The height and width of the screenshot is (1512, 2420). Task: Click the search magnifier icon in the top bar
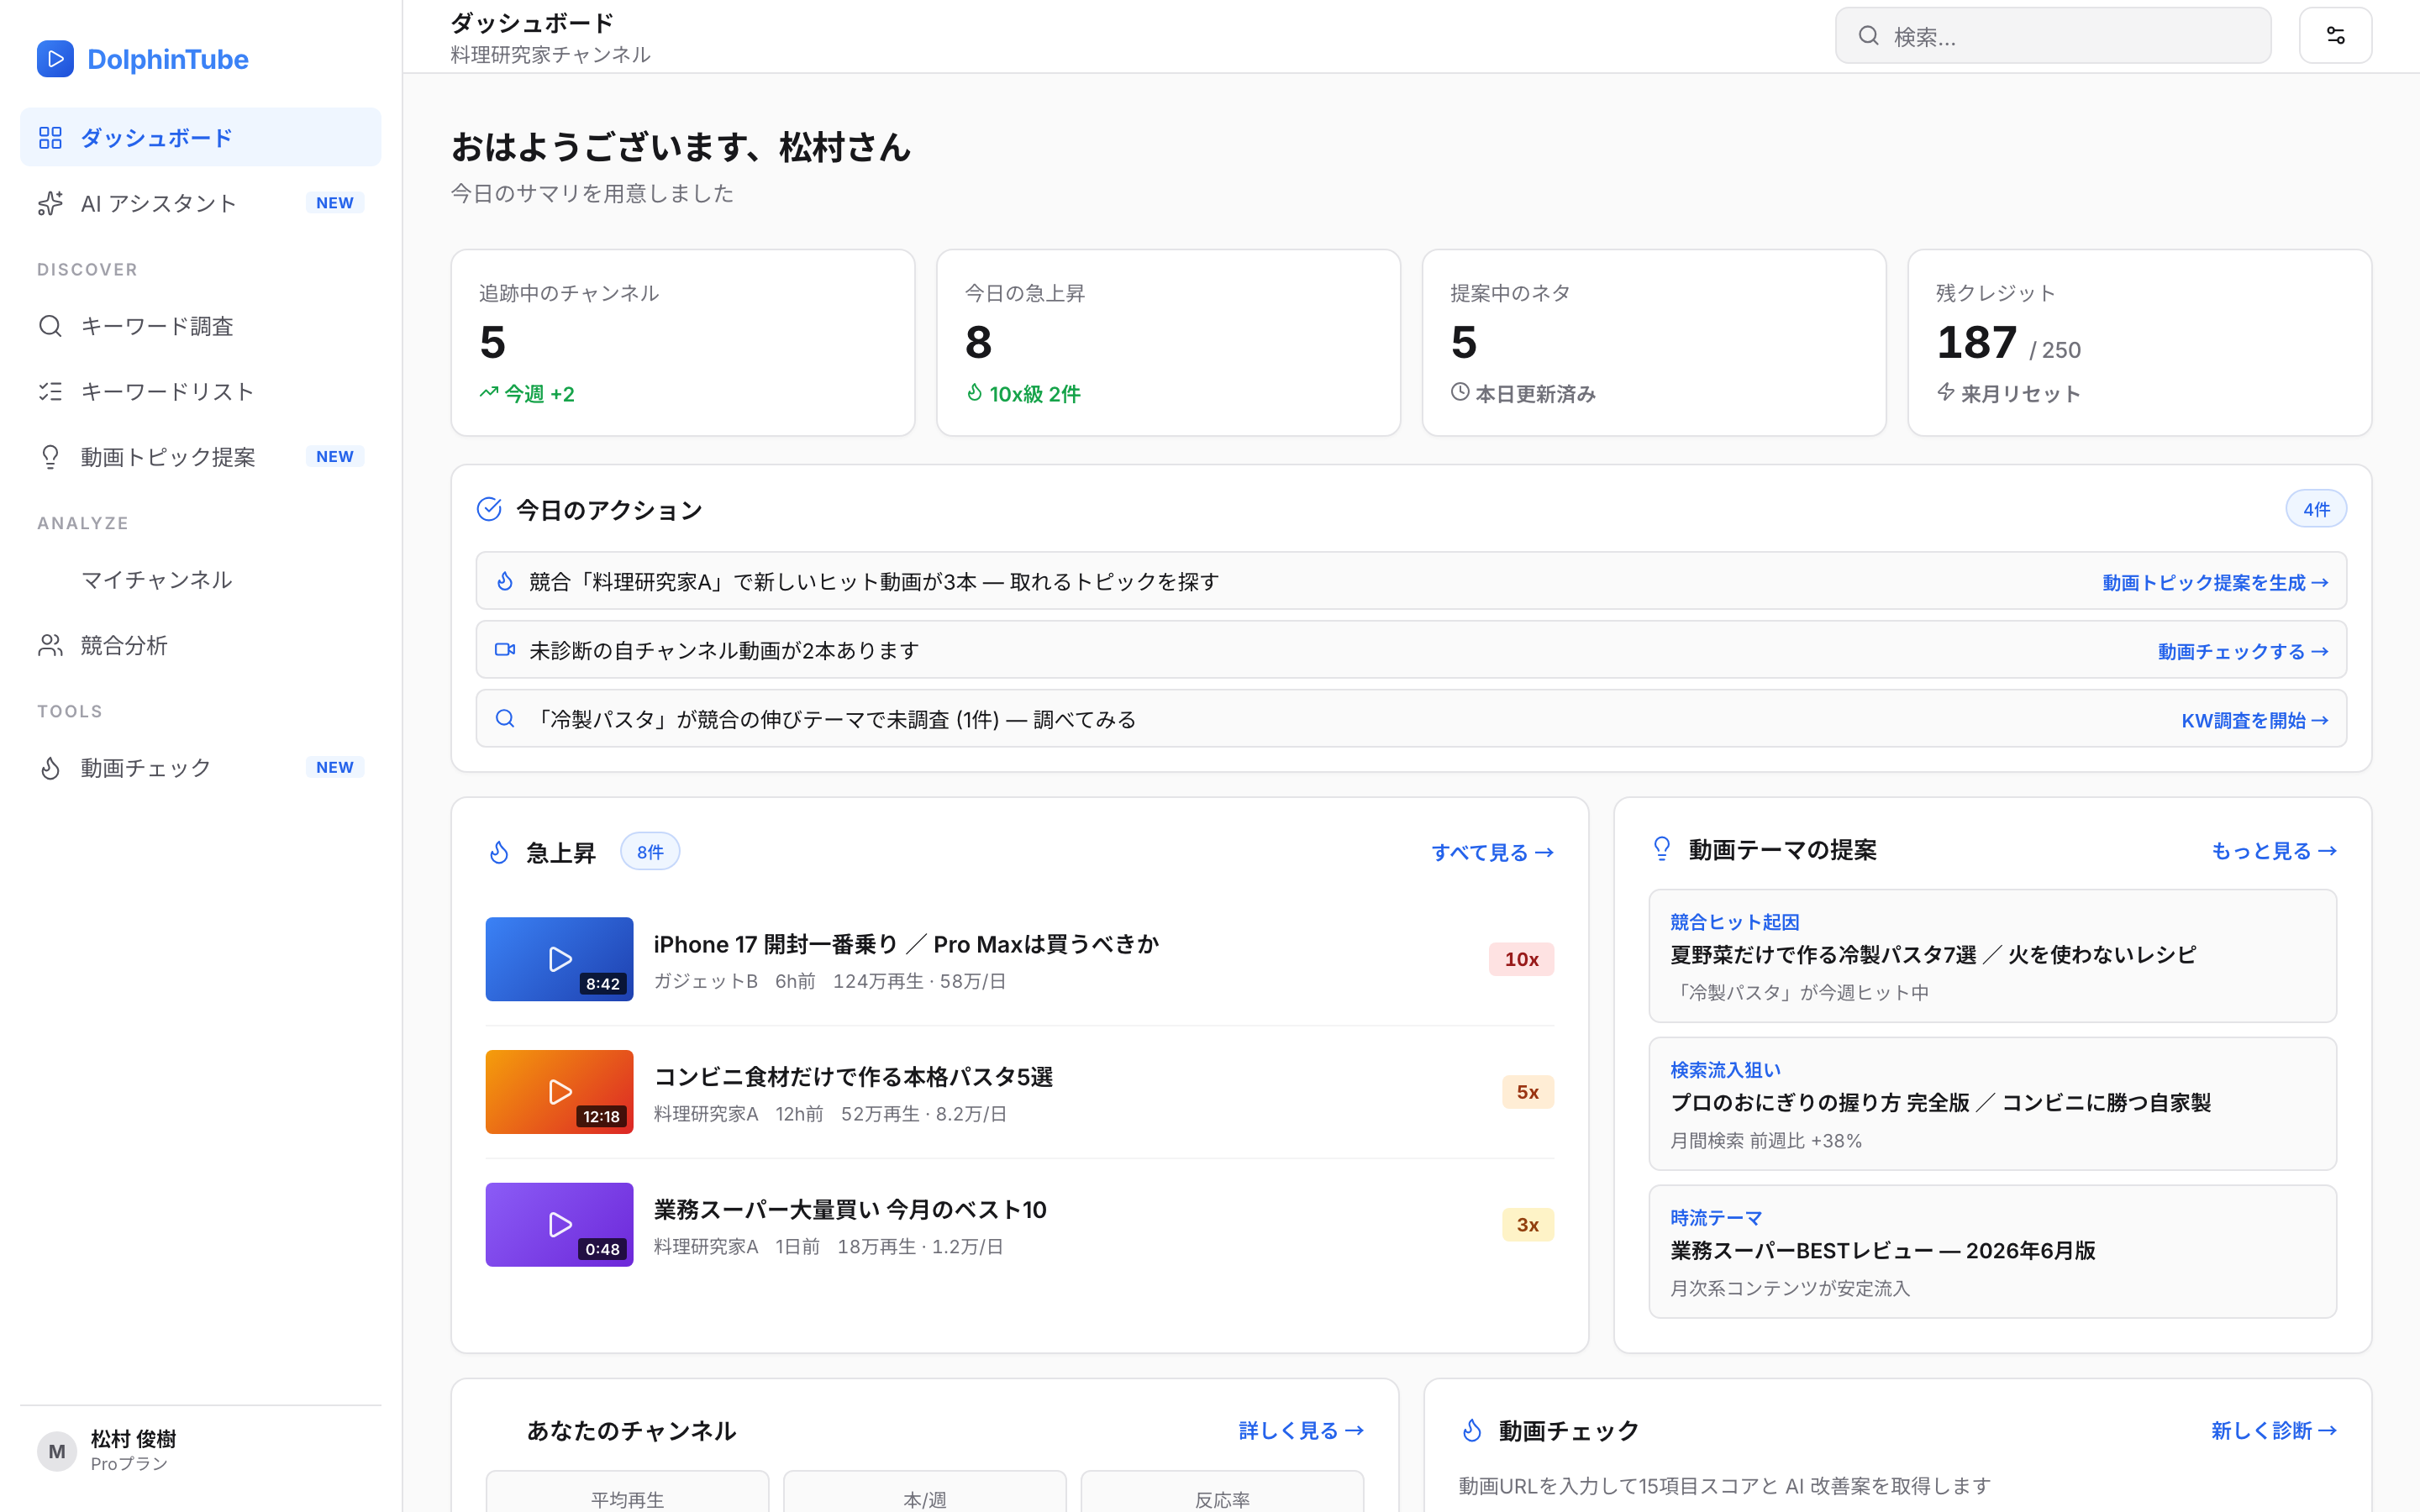(1868, 36)
